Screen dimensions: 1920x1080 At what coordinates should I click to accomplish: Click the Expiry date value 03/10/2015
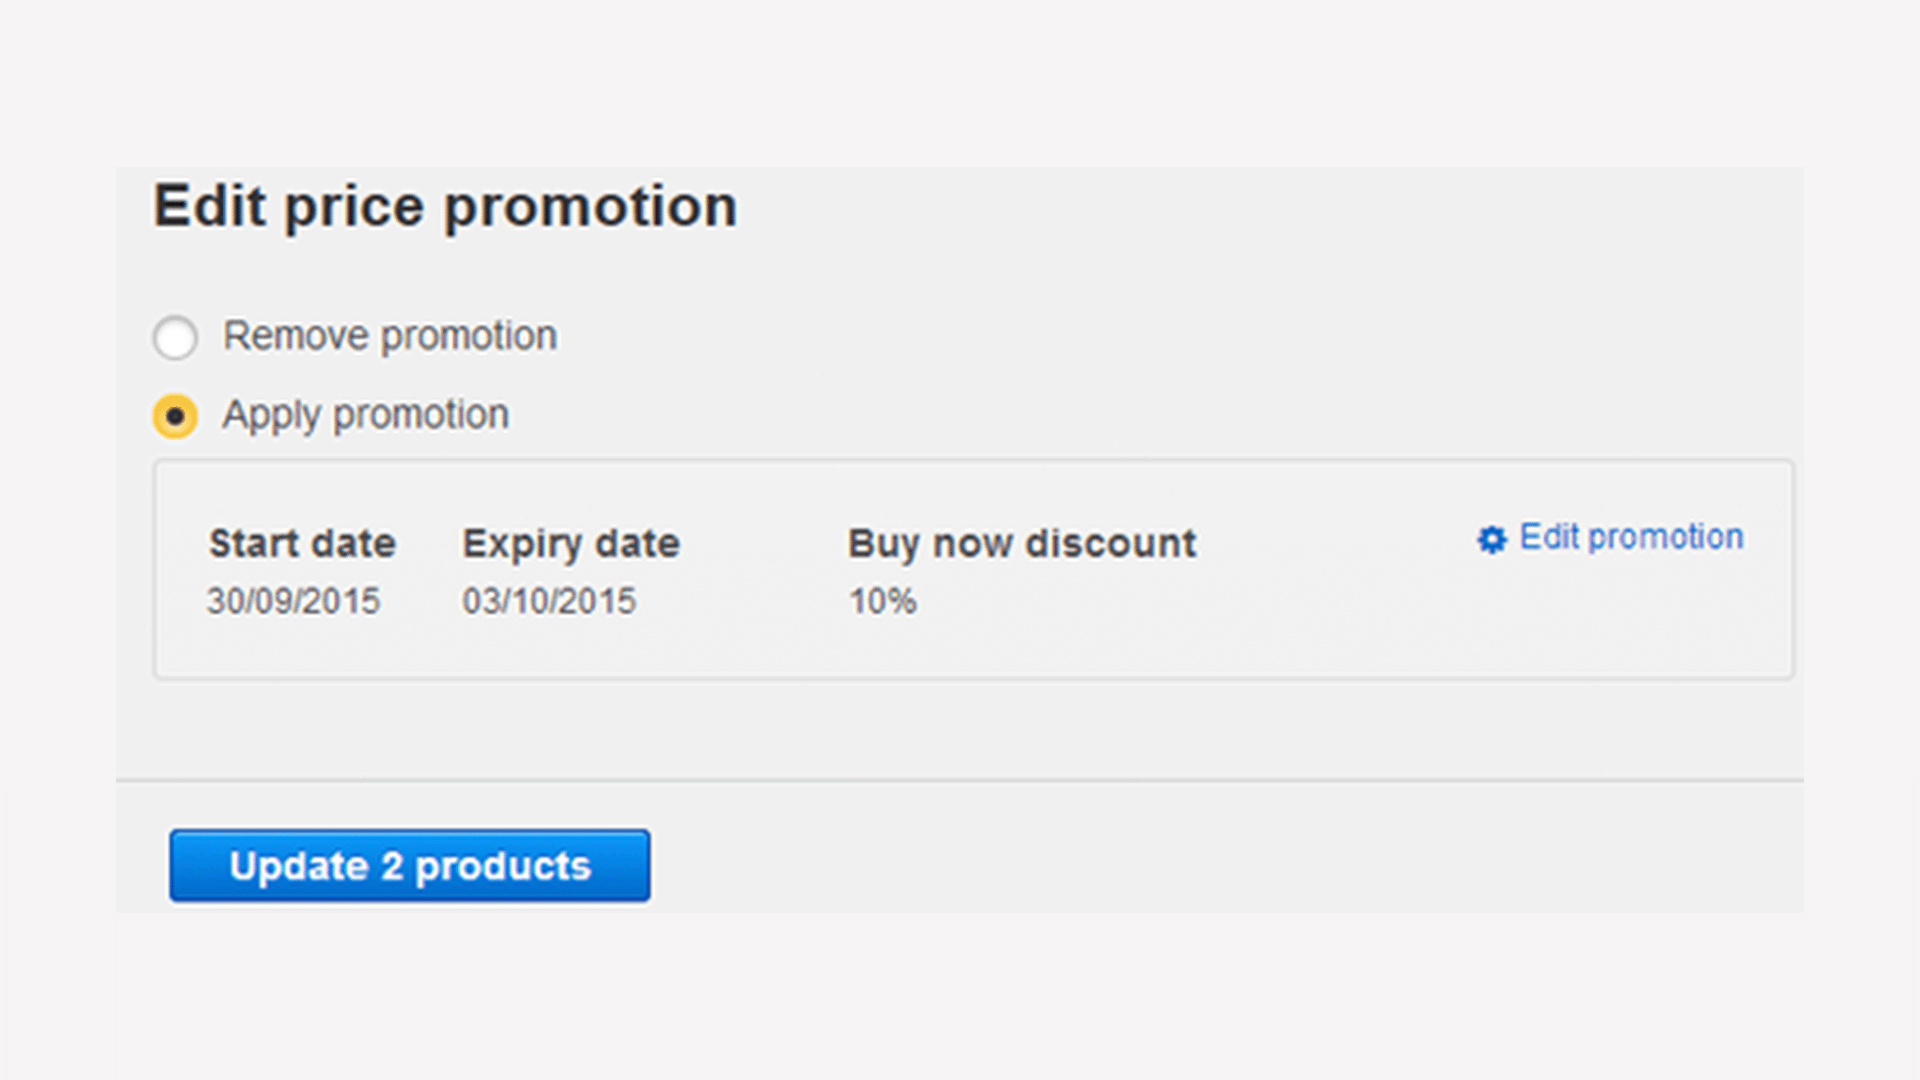(550, 600)
